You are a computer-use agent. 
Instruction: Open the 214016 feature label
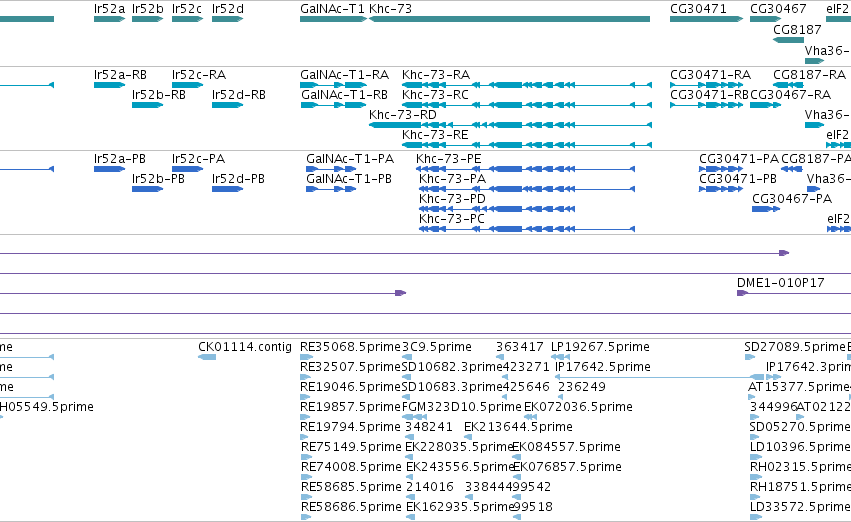(x=430, y=488)
